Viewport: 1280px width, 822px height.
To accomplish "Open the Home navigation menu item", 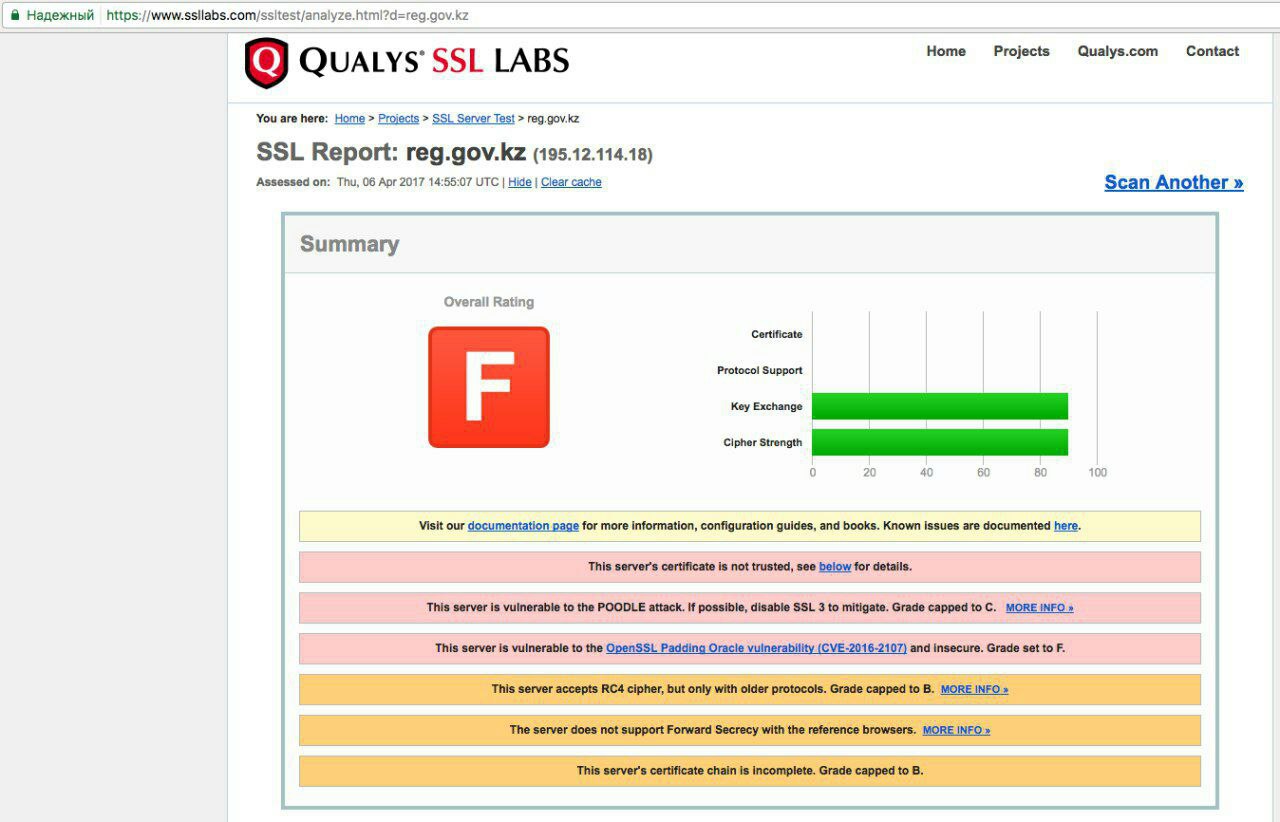I will 946,51.
